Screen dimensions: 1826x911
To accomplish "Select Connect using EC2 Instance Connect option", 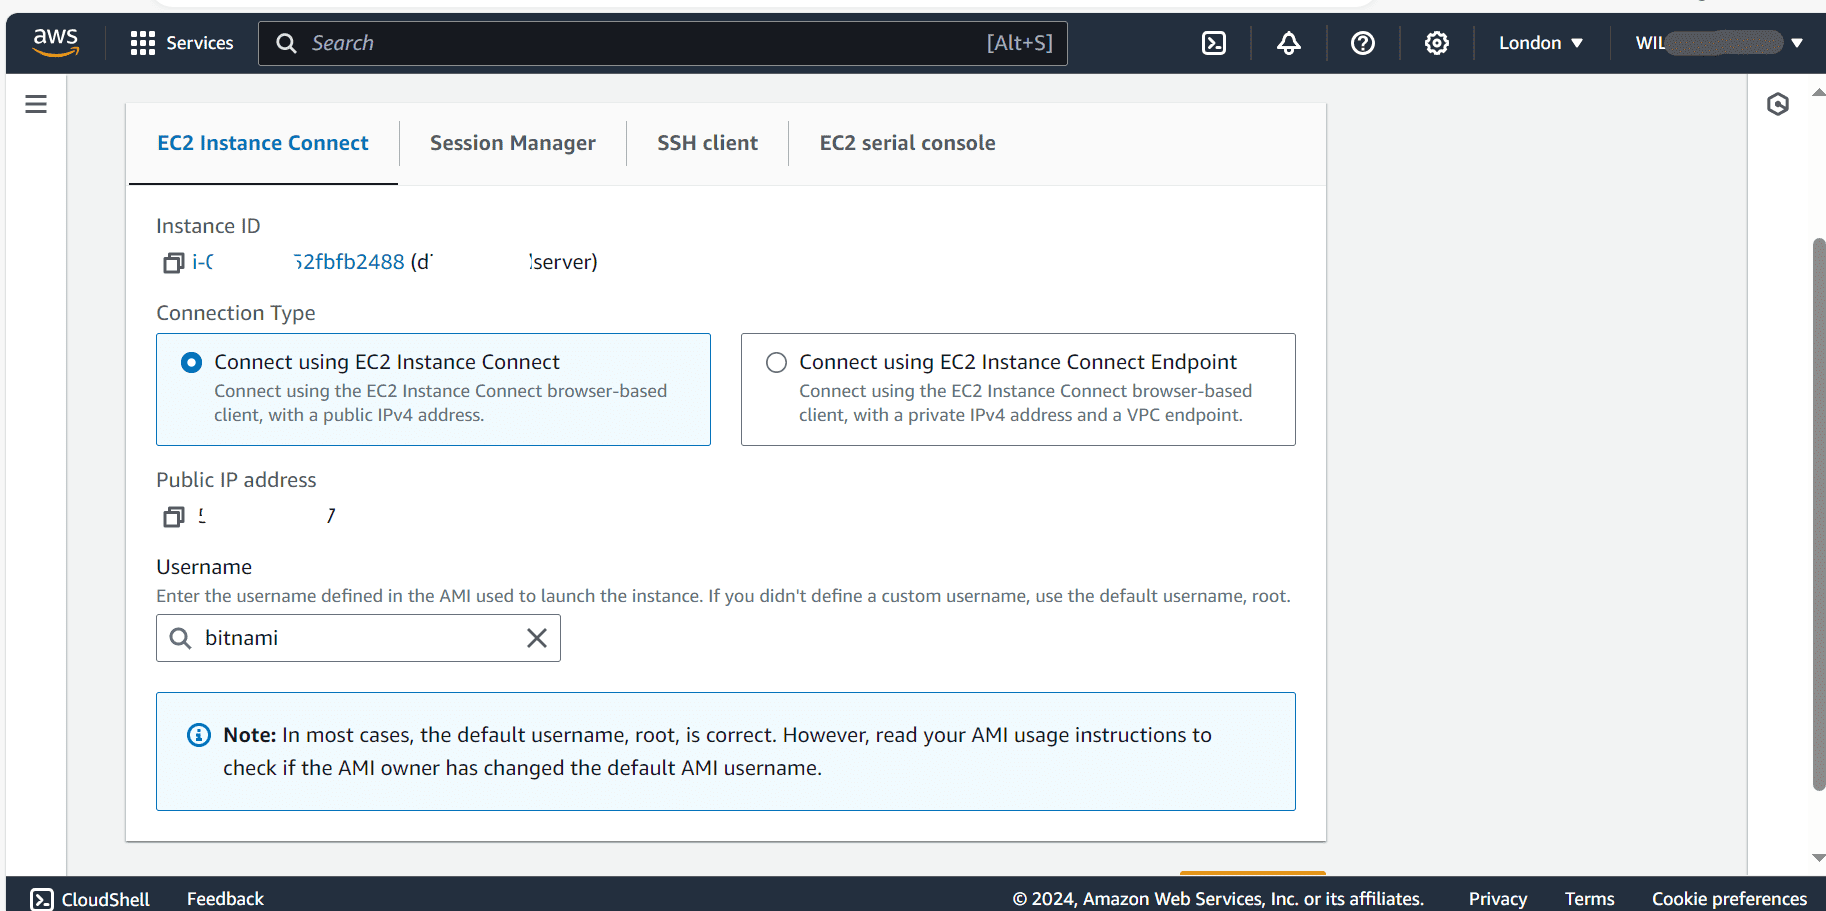I will [191, 362].
